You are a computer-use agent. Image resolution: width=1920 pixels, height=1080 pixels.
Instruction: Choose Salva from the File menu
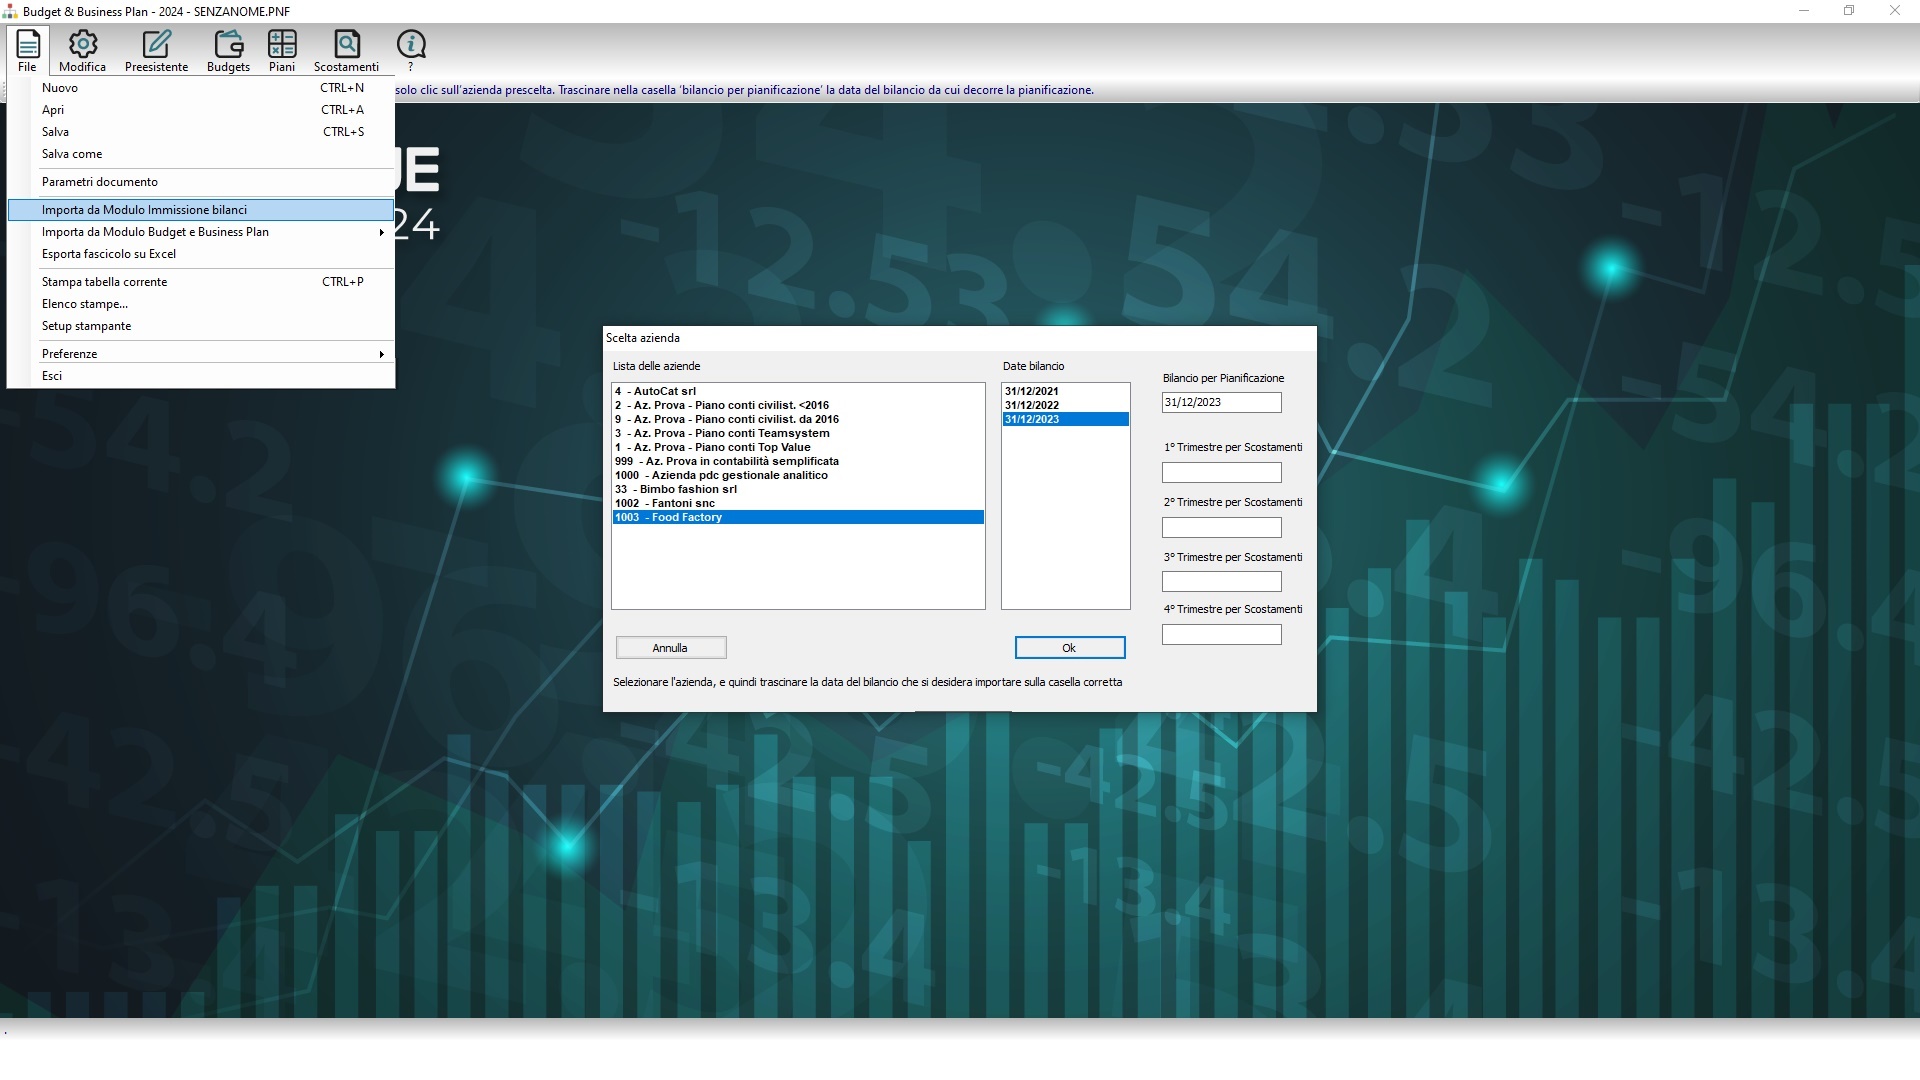(x=201, y=132)
